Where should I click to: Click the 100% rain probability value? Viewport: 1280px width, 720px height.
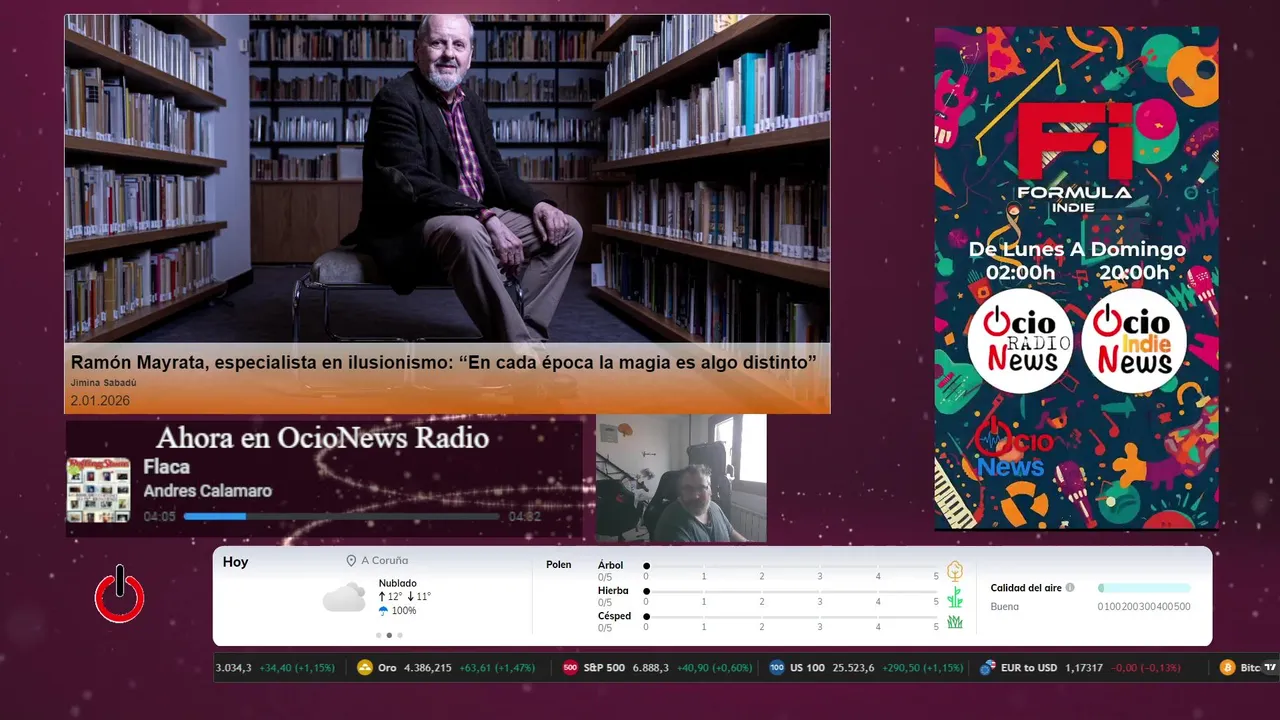(x=404, y=611)
